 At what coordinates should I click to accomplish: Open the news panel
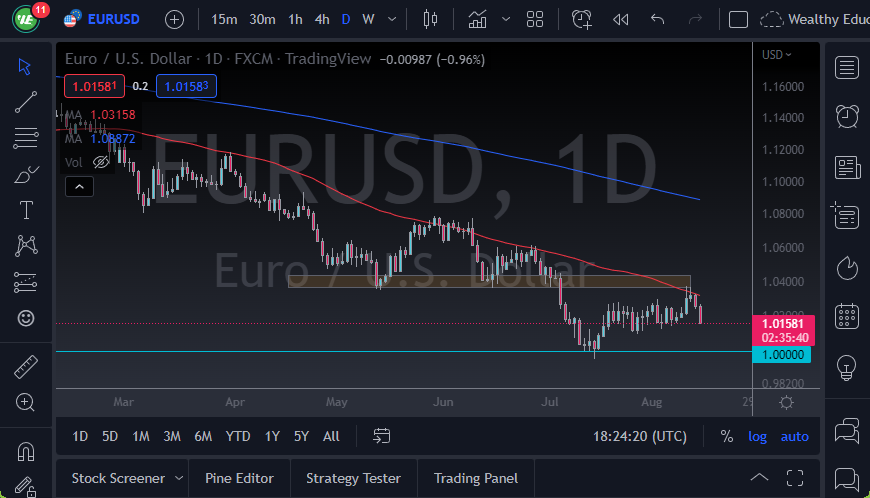click(x=847, y=167)
